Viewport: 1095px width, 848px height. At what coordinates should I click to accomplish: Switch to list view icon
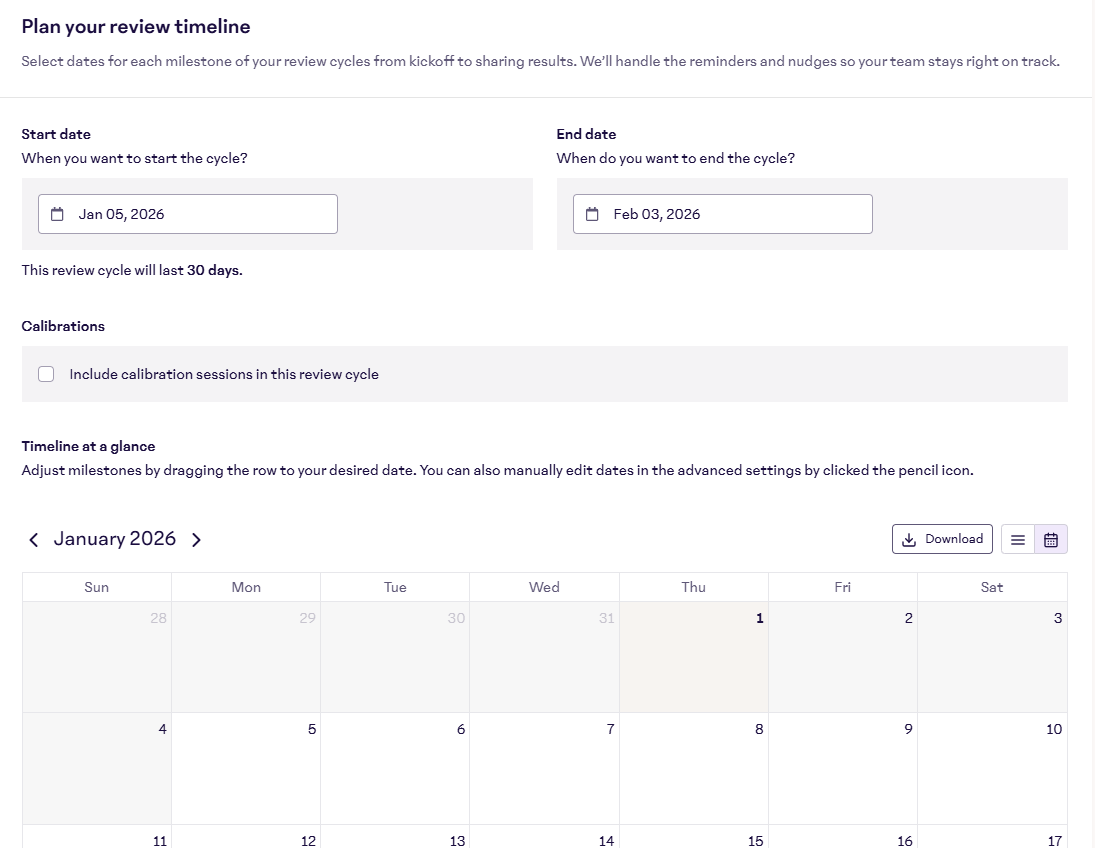pyautogui.click(x=1018, y=539)
